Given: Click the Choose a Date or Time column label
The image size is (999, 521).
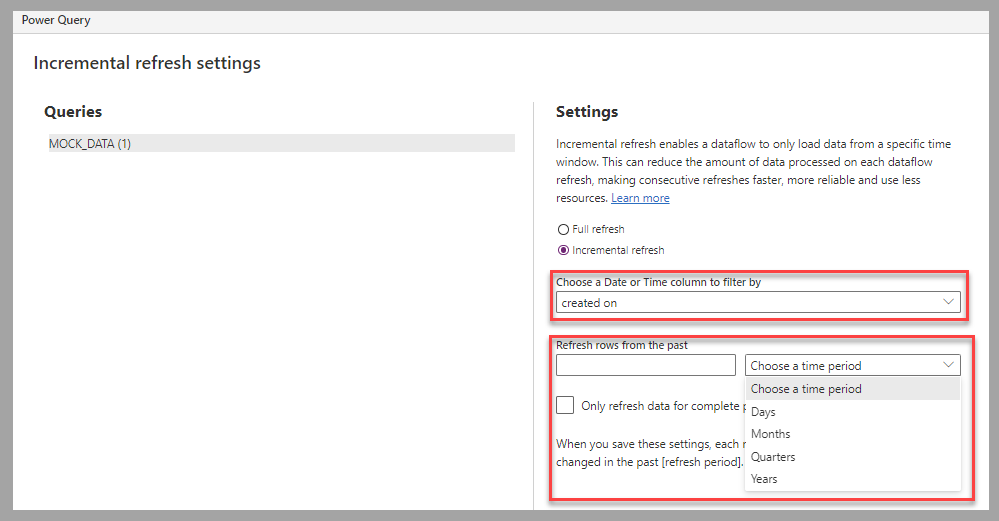Looking at the screenshot, I should 658,282.
